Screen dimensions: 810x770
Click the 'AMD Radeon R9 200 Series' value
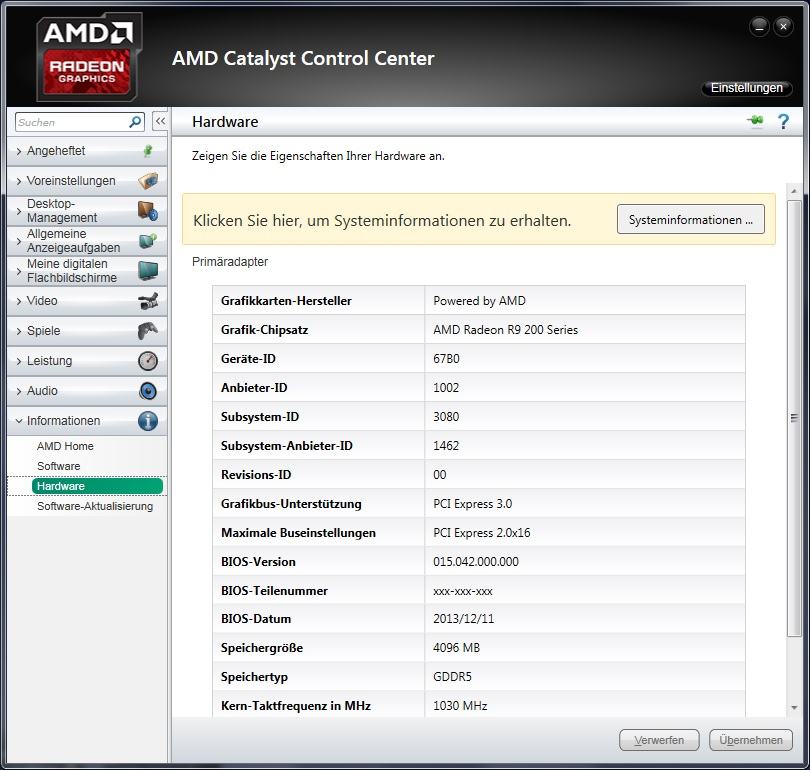tap(505, 329)
